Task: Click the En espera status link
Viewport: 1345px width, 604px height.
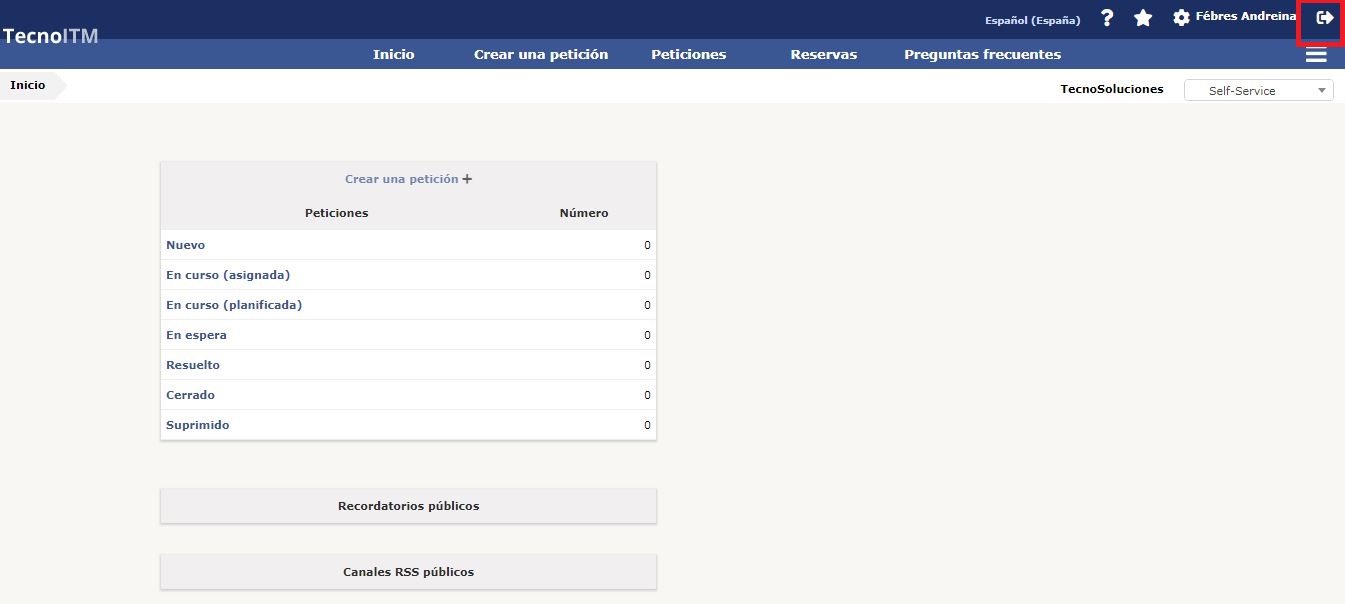Action: [x=196, y=335]
